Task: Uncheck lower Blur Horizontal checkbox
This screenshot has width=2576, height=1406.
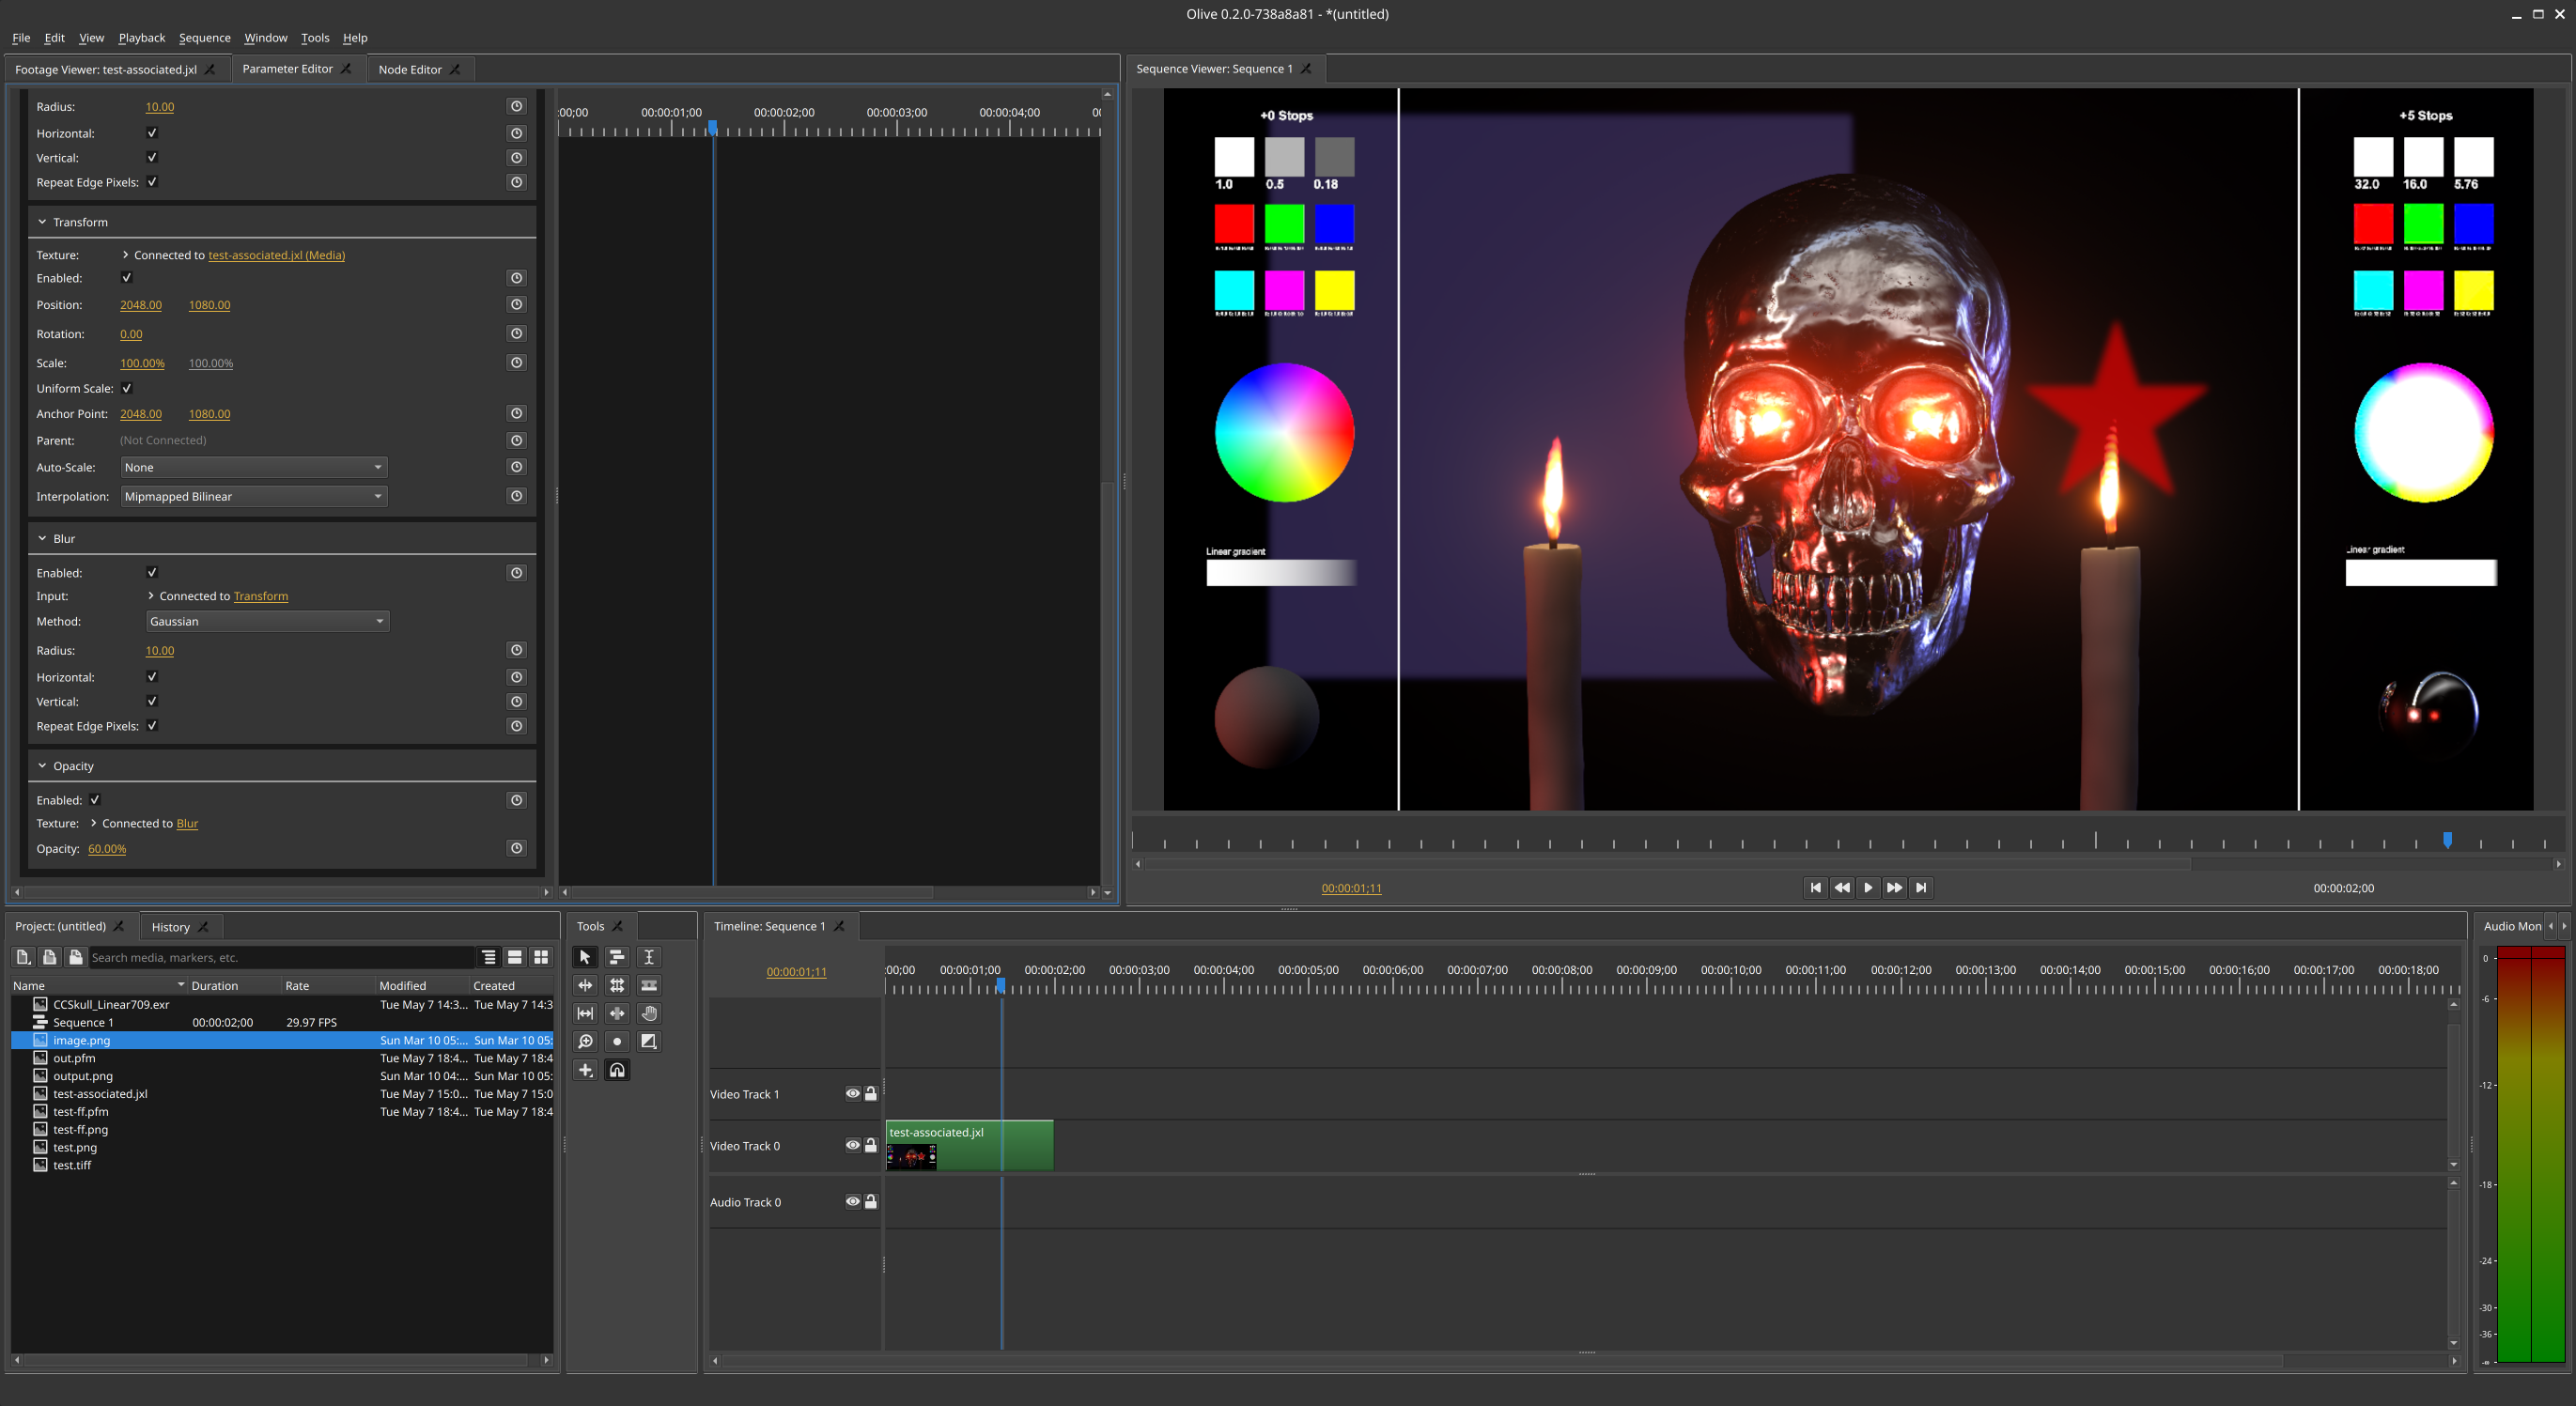Action: point(152,677)
